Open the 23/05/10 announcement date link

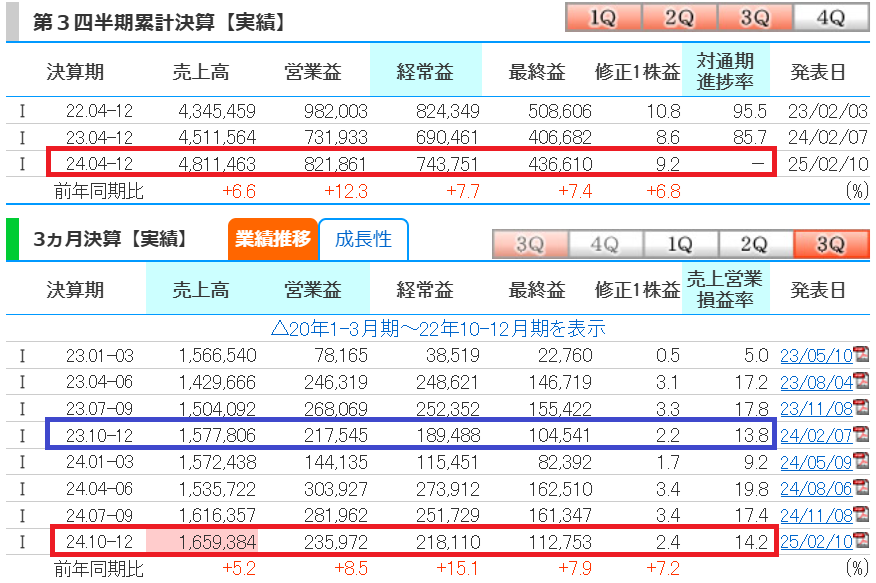(816, 356)
